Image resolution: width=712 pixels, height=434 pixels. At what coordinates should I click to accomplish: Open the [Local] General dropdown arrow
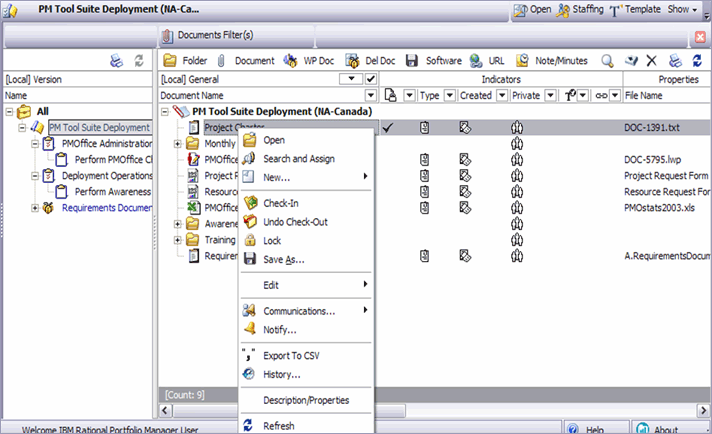point(351,79)
